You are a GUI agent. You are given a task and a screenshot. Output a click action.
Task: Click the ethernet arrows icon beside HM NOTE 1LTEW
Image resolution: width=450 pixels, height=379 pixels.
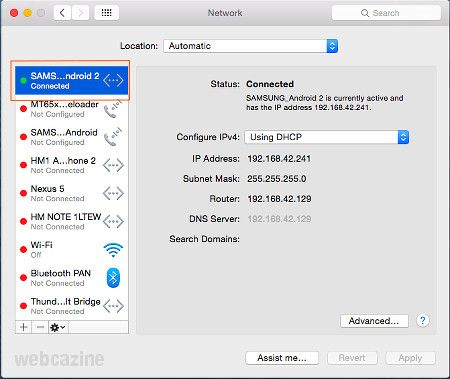(113, 222)
